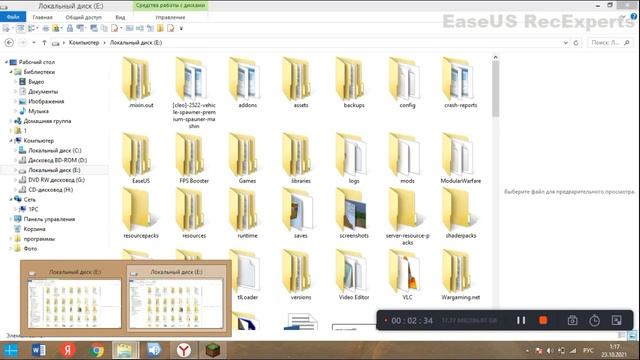Click the yellow archive folder toolbar icon

160,28
